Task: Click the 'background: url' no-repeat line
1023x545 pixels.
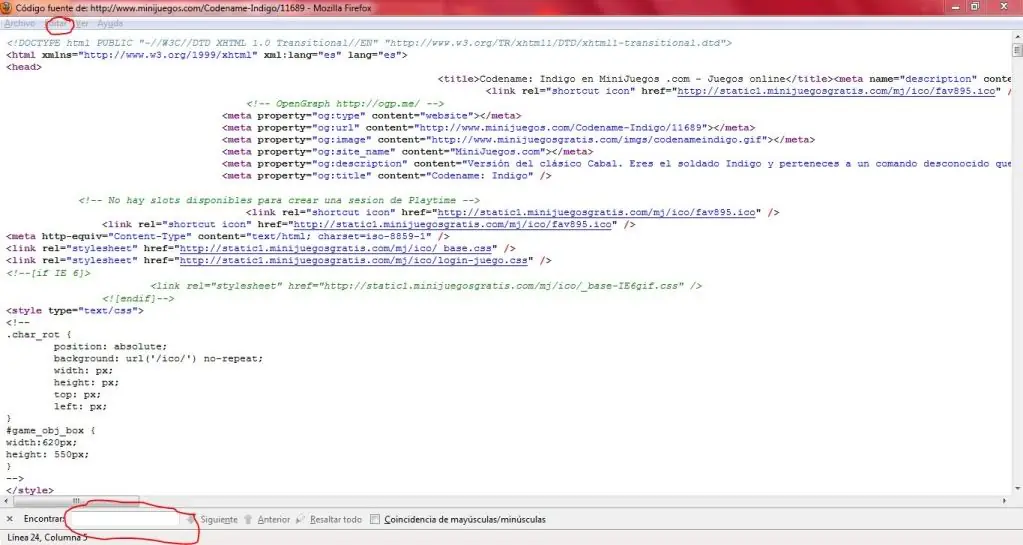Action: pos(159,359)
